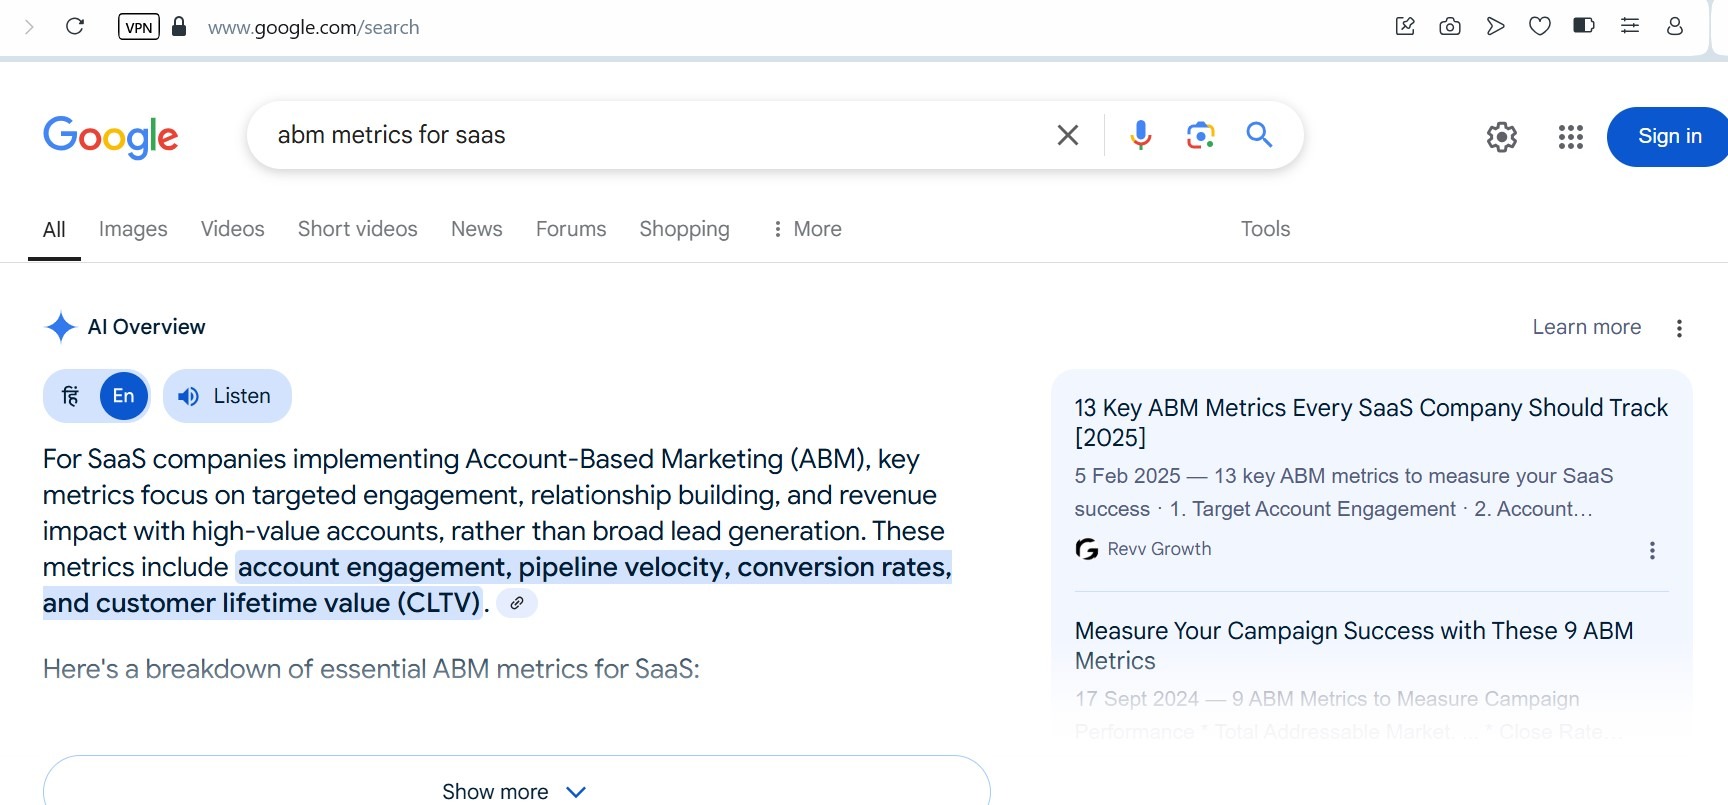
Task: Open the Google apps grid
Action: tap(1571, 137)
